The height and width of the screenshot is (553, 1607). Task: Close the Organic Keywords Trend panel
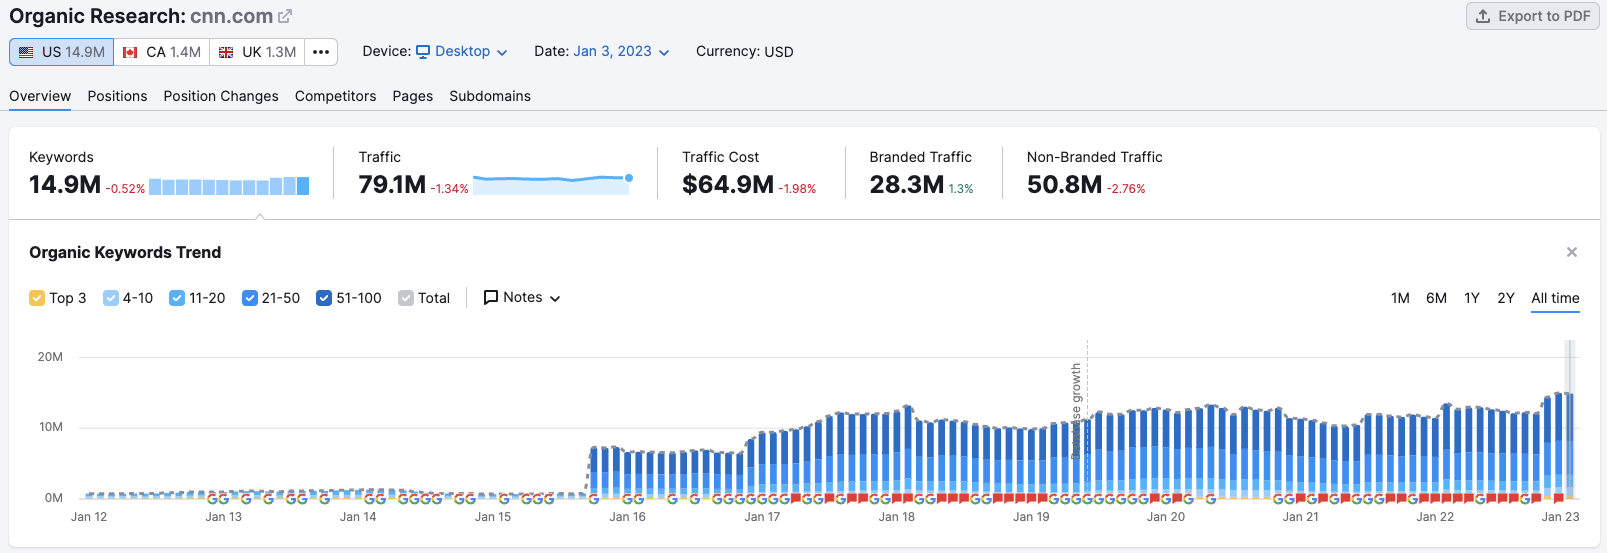pyautogui.click(x=1571, y=252)
